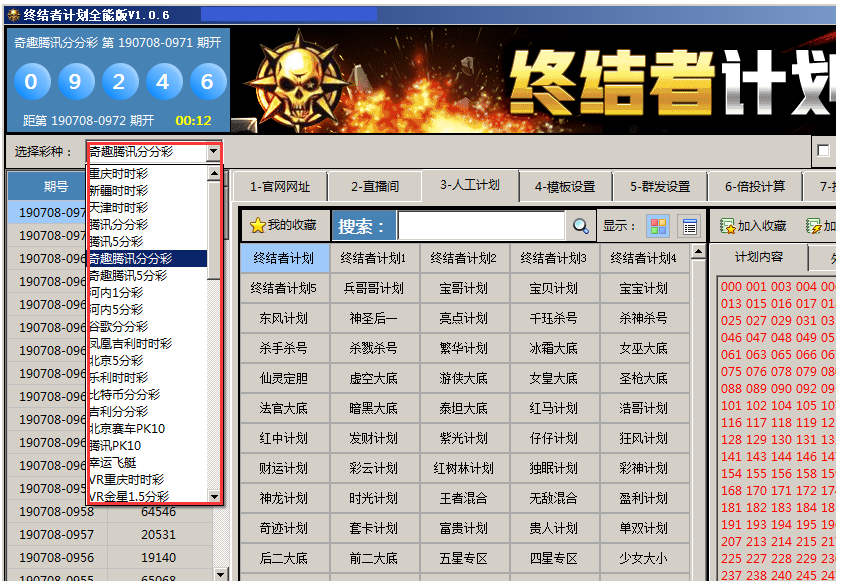Select the 兵哥哥计划 plan button
Image resolution: width=842 pixels, height=586 pixels.
click(375, 288)
